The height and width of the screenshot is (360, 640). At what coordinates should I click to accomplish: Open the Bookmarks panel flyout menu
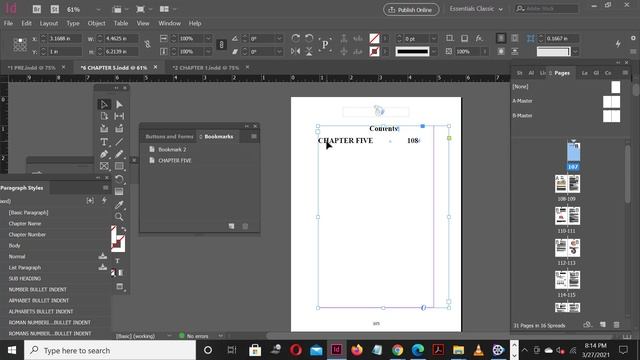click(254, 136)
